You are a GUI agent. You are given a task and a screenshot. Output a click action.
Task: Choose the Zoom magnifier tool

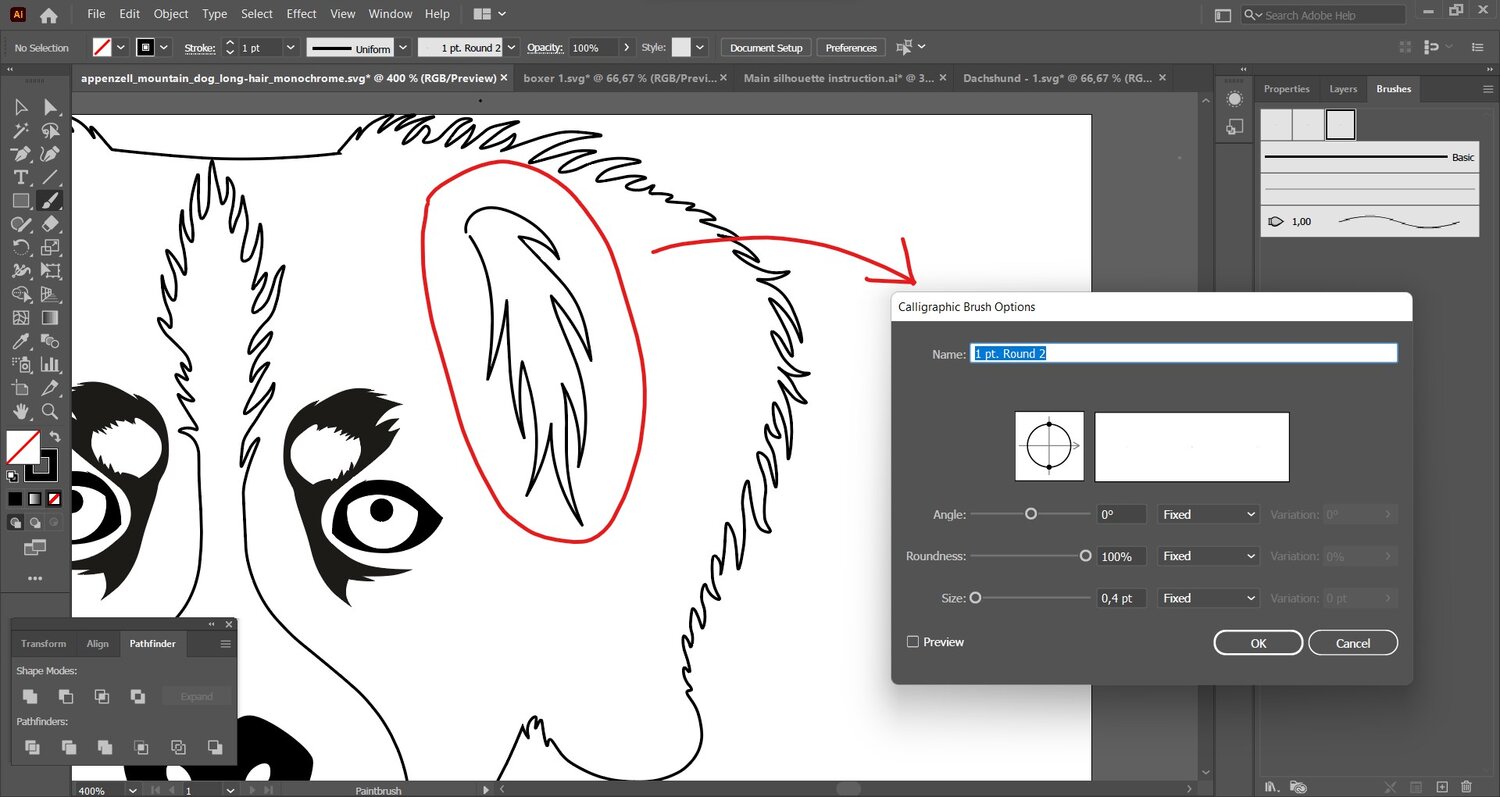[50, 412]
